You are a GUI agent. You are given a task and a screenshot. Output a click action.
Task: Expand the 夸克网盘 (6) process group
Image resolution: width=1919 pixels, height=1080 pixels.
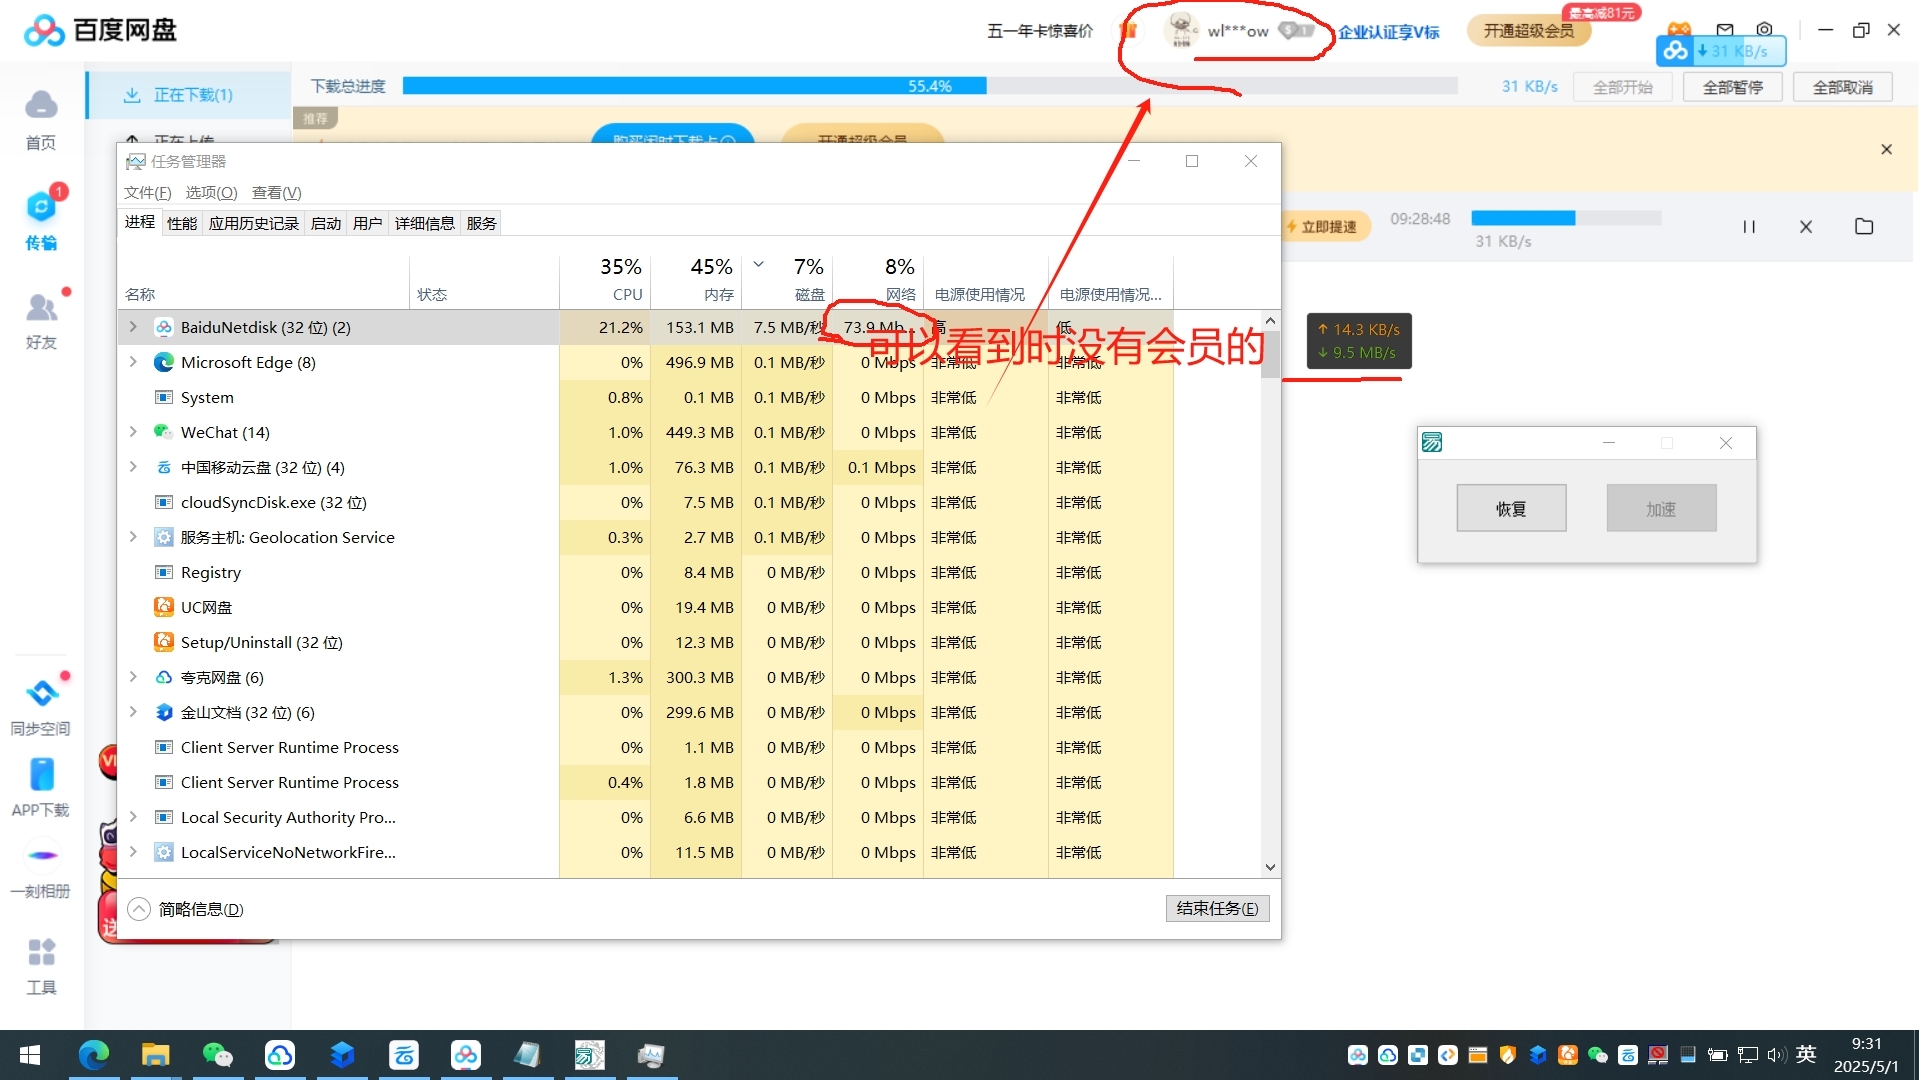pyautogui.click(x=133, y=677)
